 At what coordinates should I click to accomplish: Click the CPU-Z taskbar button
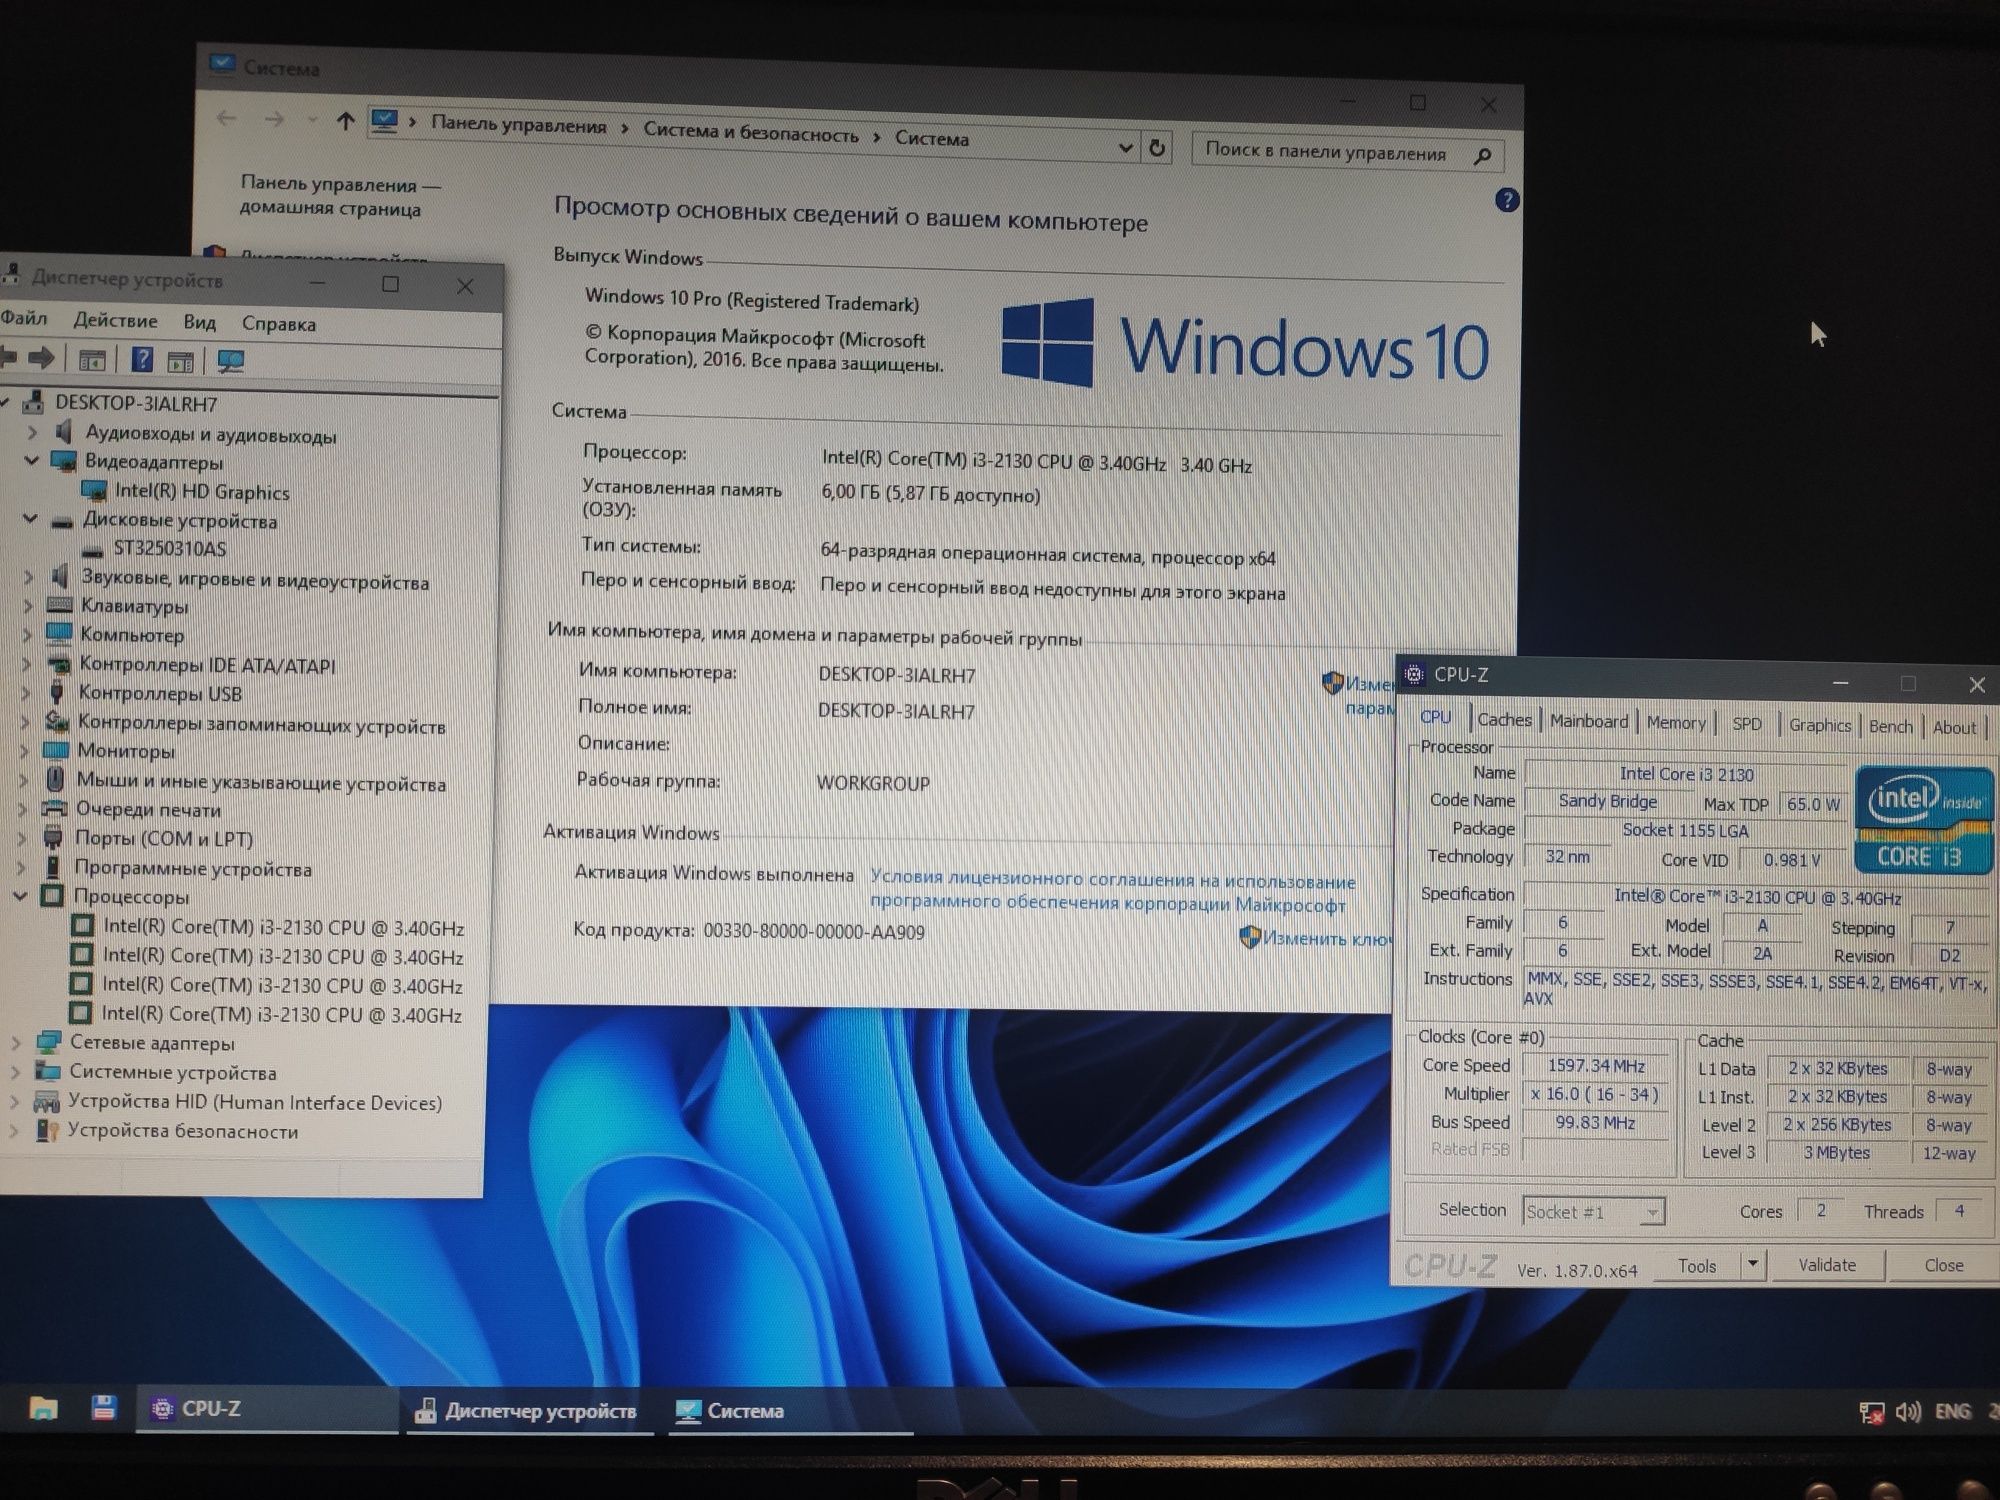pyautogui.click(x=267, y=1408)
